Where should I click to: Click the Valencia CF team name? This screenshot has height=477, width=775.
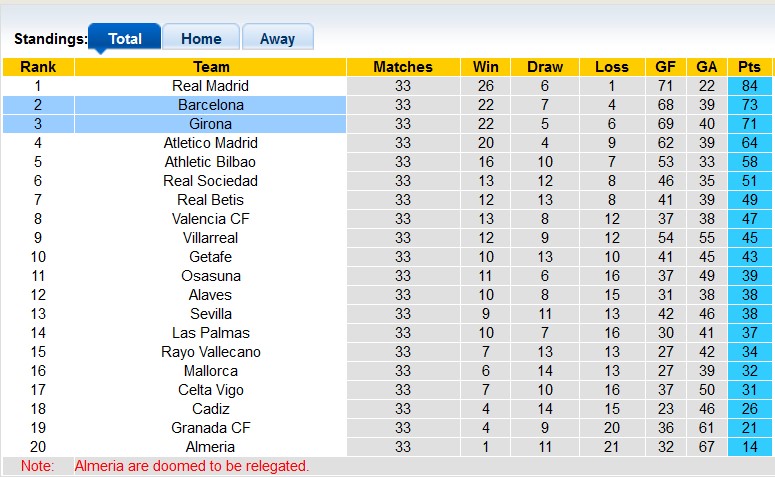click(x=210, y=219)
